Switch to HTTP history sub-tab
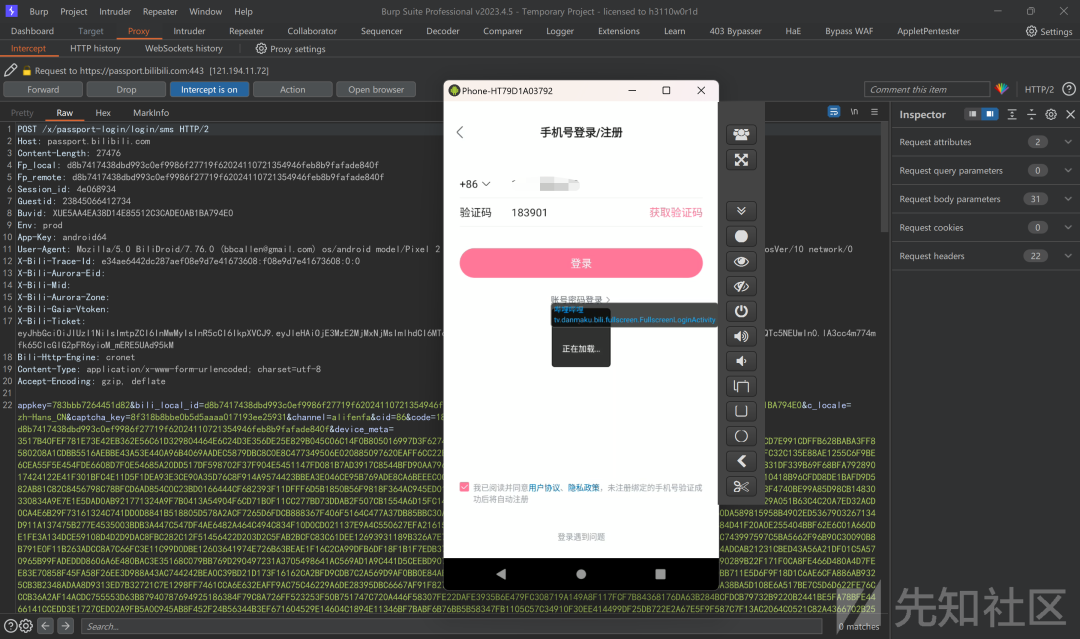1080x639 pixels. point(95,48)
